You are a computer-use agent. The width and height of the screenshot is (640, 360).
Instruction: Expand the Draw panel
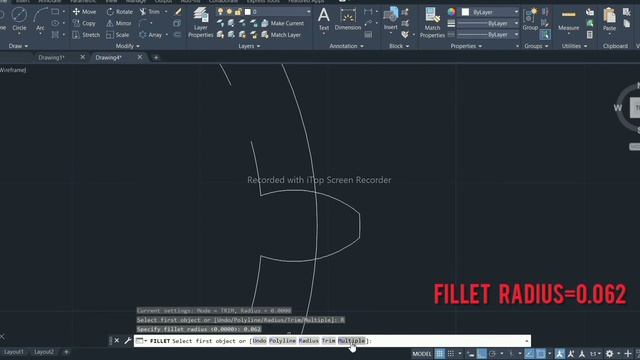18,46
